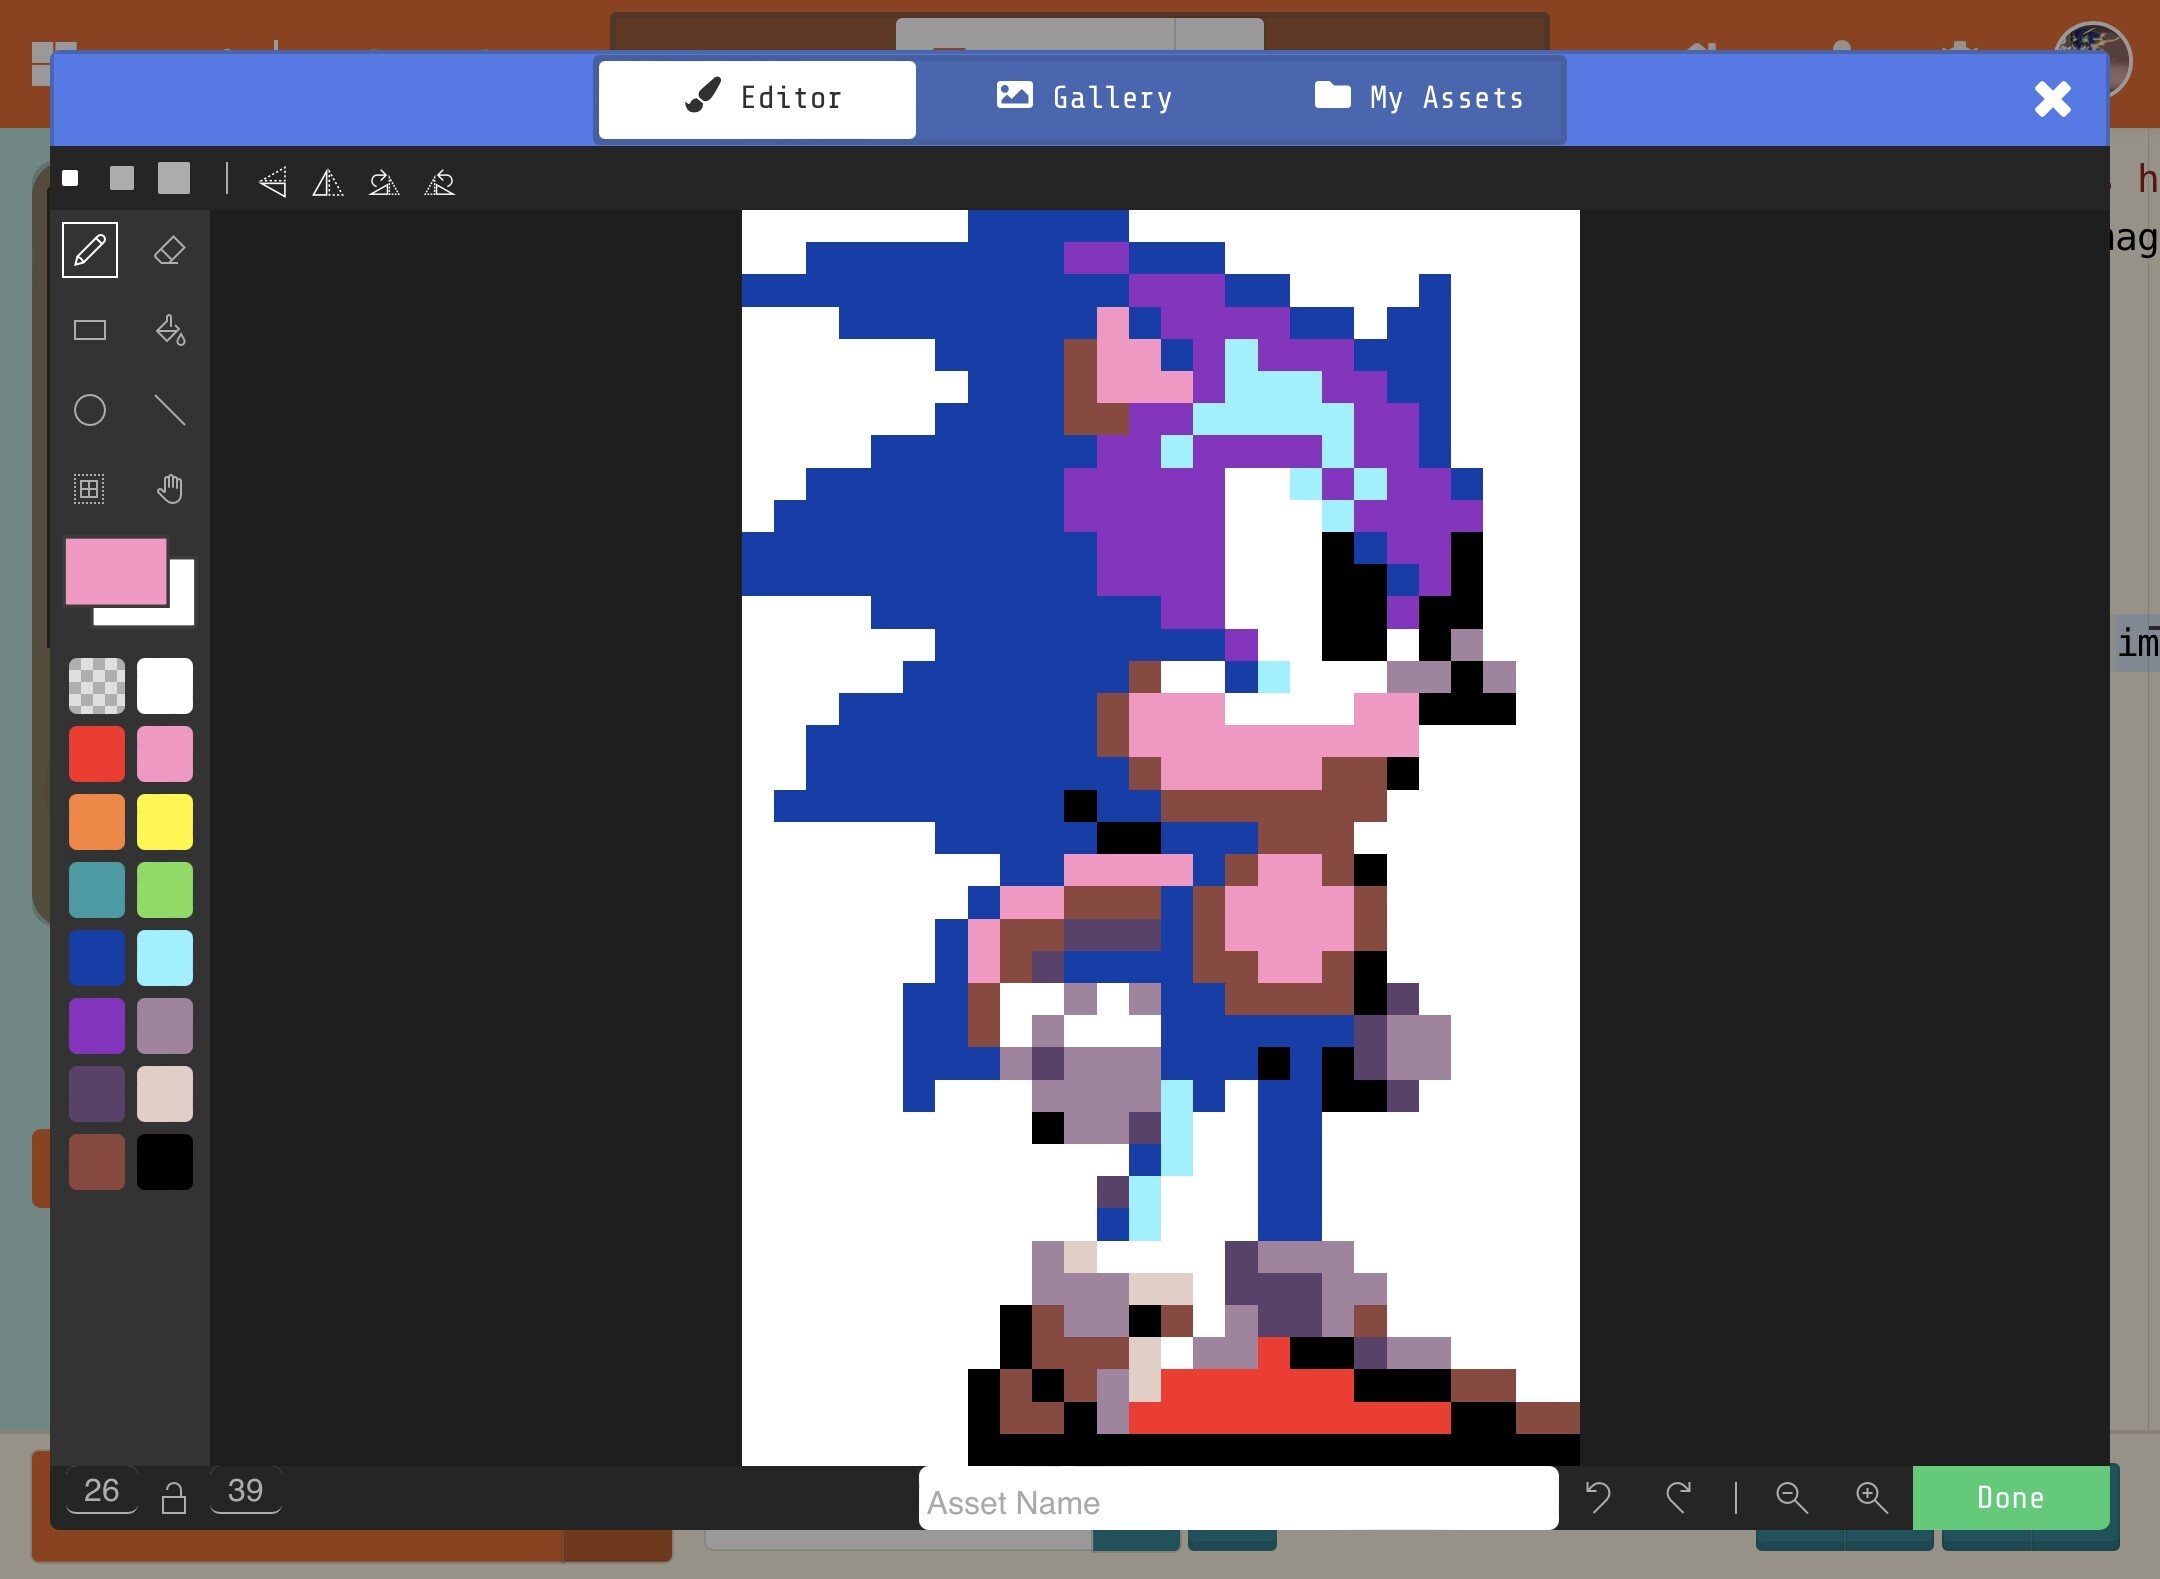Pick the pink palette swatch
2160x1579 pixels.
click(x=165, y=754)
